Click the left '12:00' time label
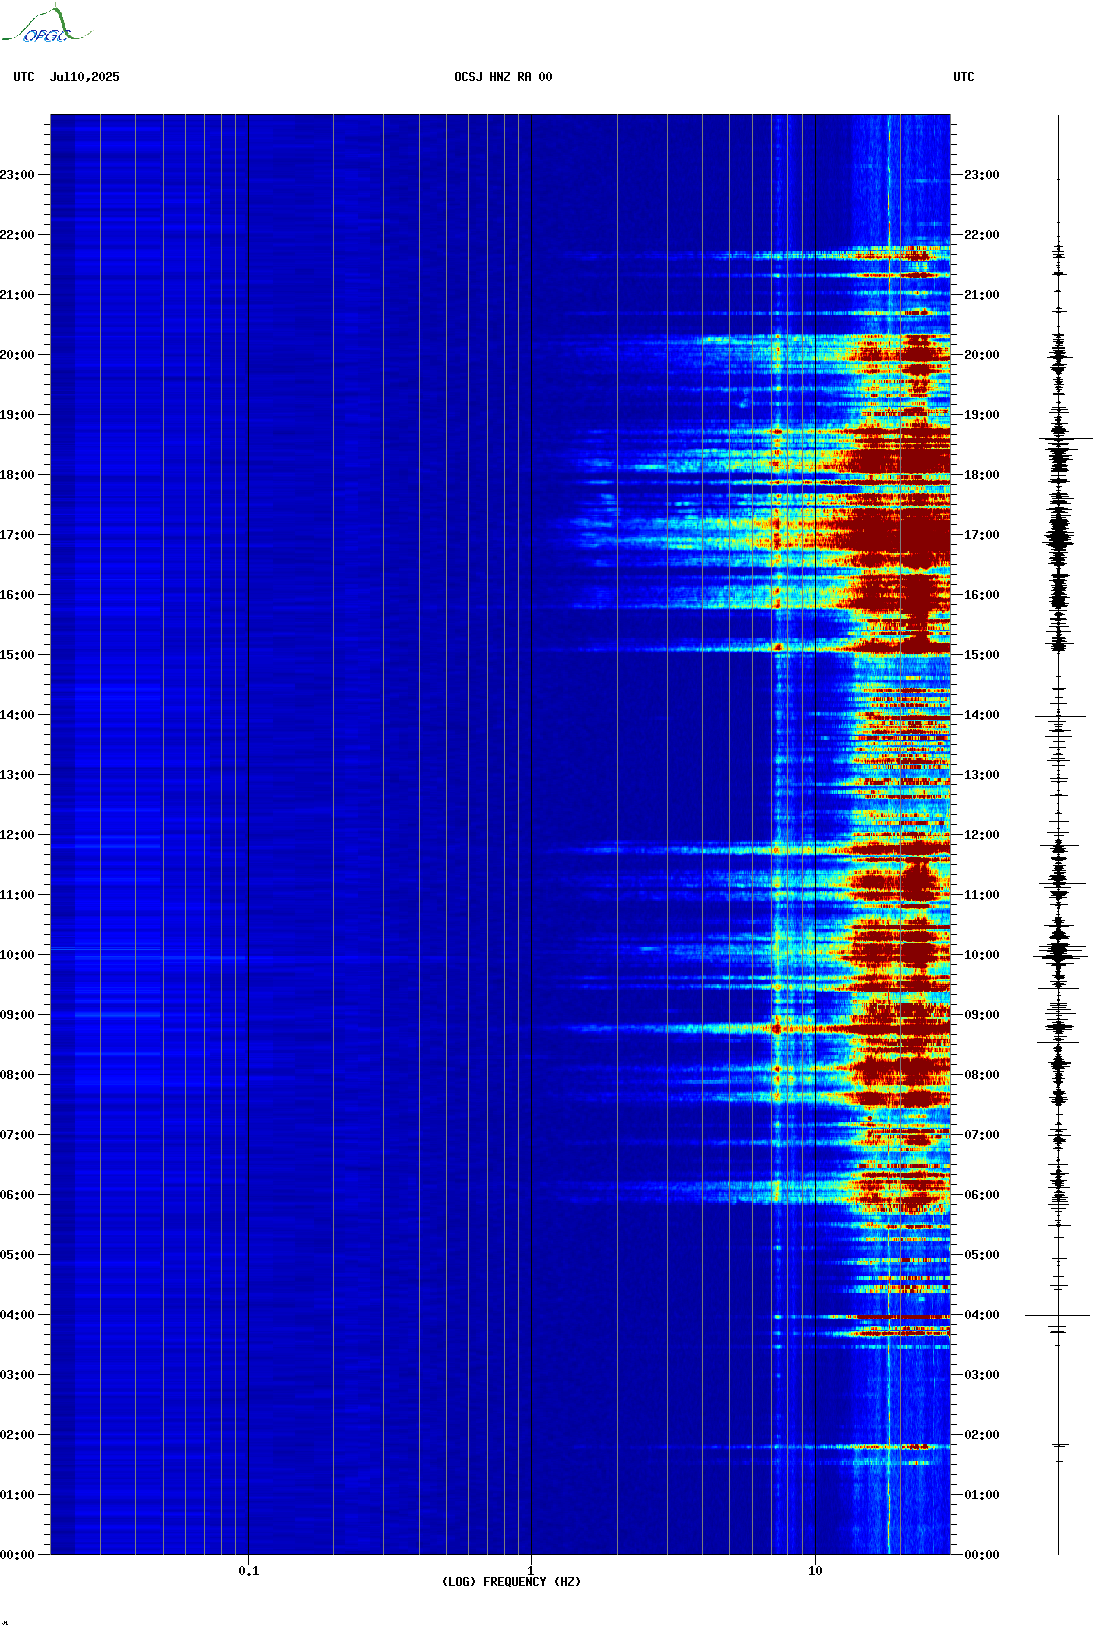The height and width of the screenshot is (1634, 1102). (17, 835)
